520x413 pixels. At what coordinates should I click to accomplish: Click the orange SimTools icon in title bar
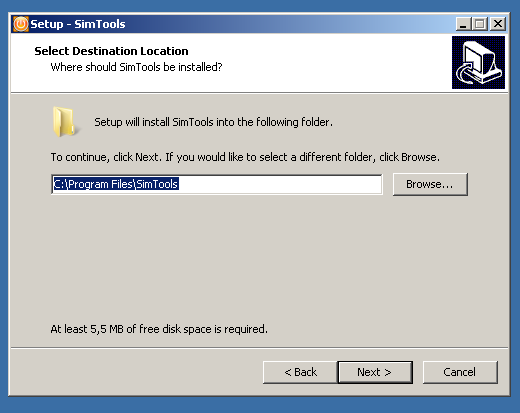21,24
